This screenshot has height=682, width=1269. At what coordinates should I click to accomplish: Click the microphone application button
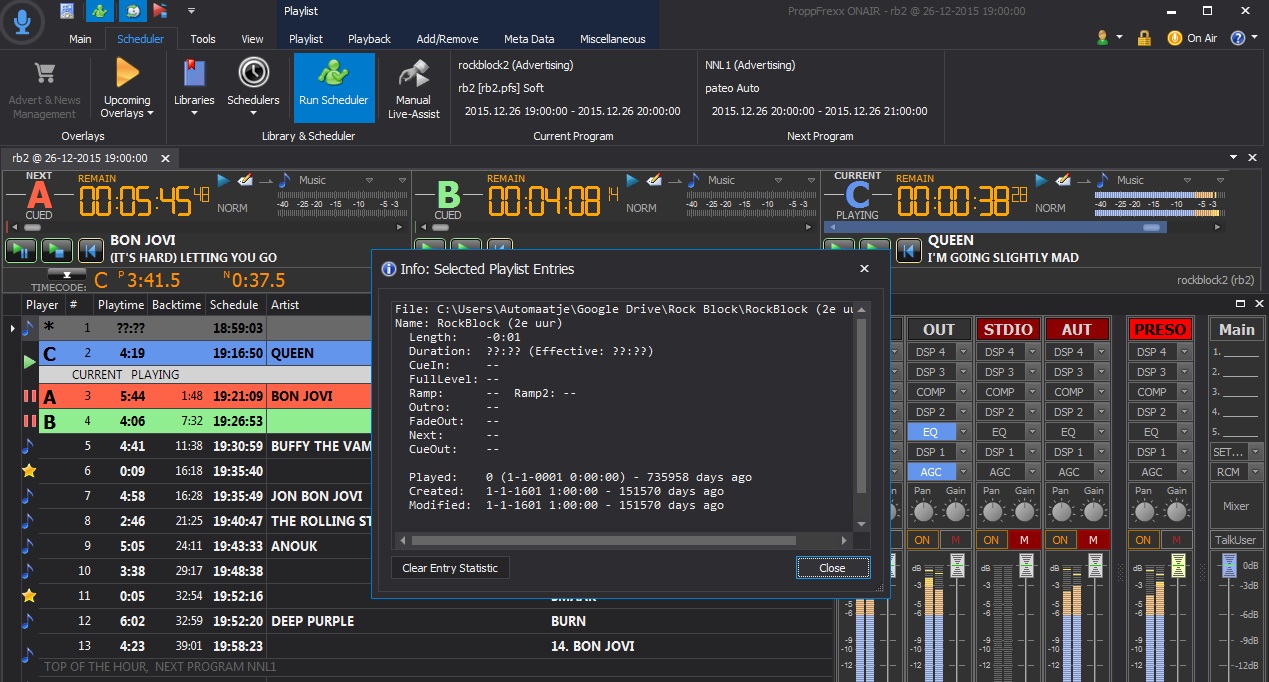pyautogui.click(x=22, y=22)
